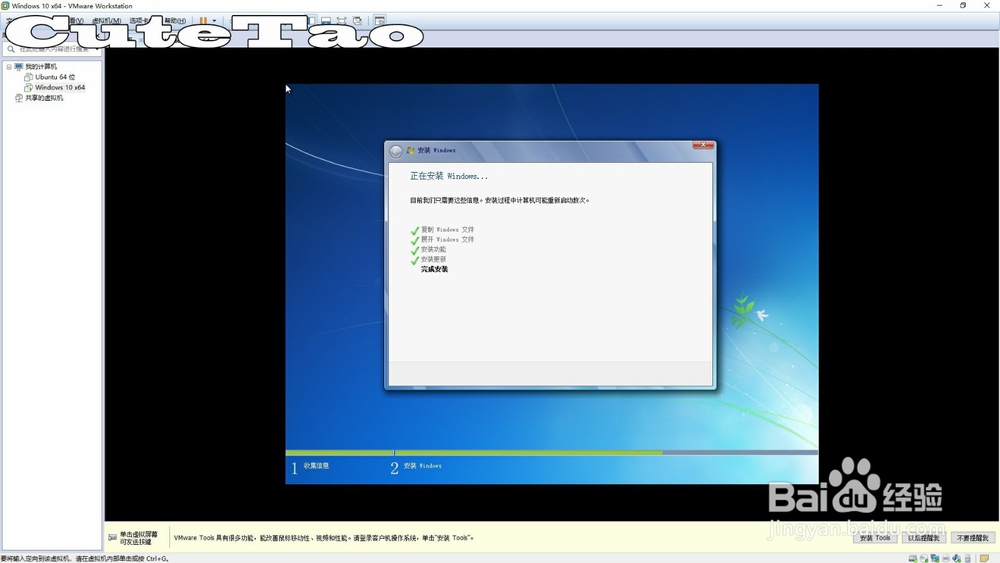Screen dimensions: 1000x563
Task: Restore down the VMware Workstation window
Action: [x=963, y=5]
